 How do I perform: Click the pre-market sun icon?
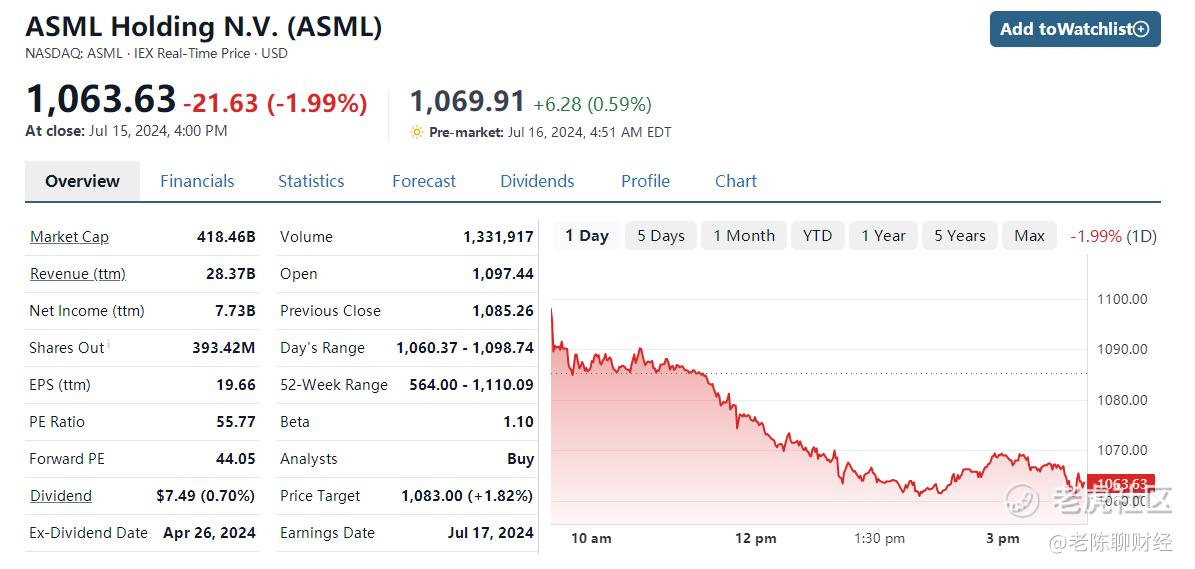pos(416,132)
